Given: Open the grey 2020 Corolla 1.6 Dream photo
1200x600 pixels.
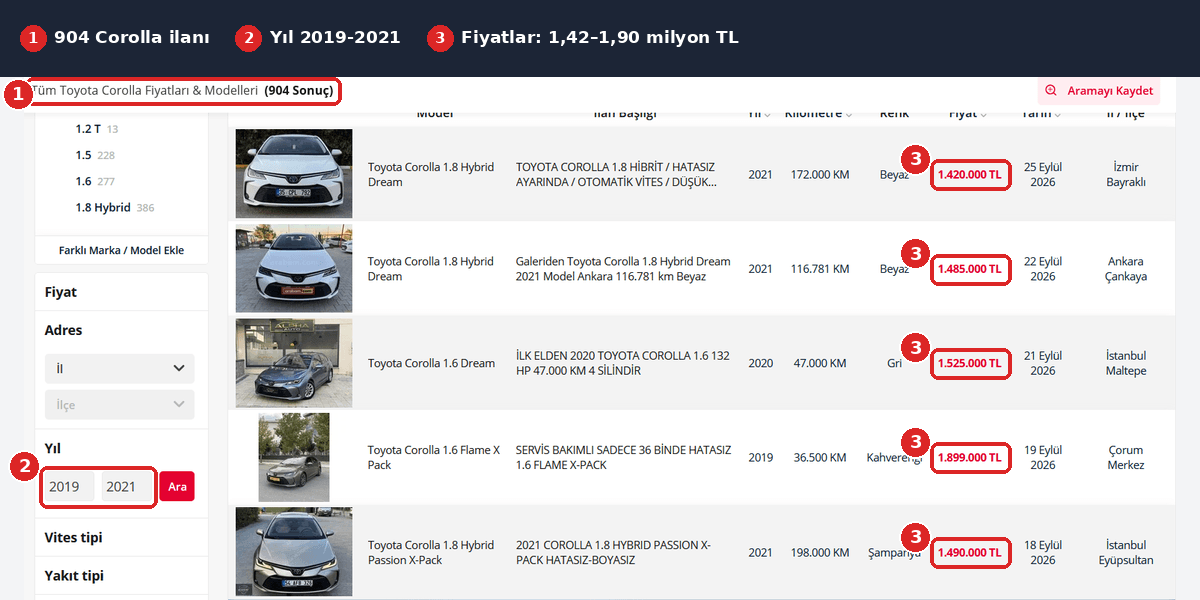Looking at the screenshot, I should click(294, 363).
